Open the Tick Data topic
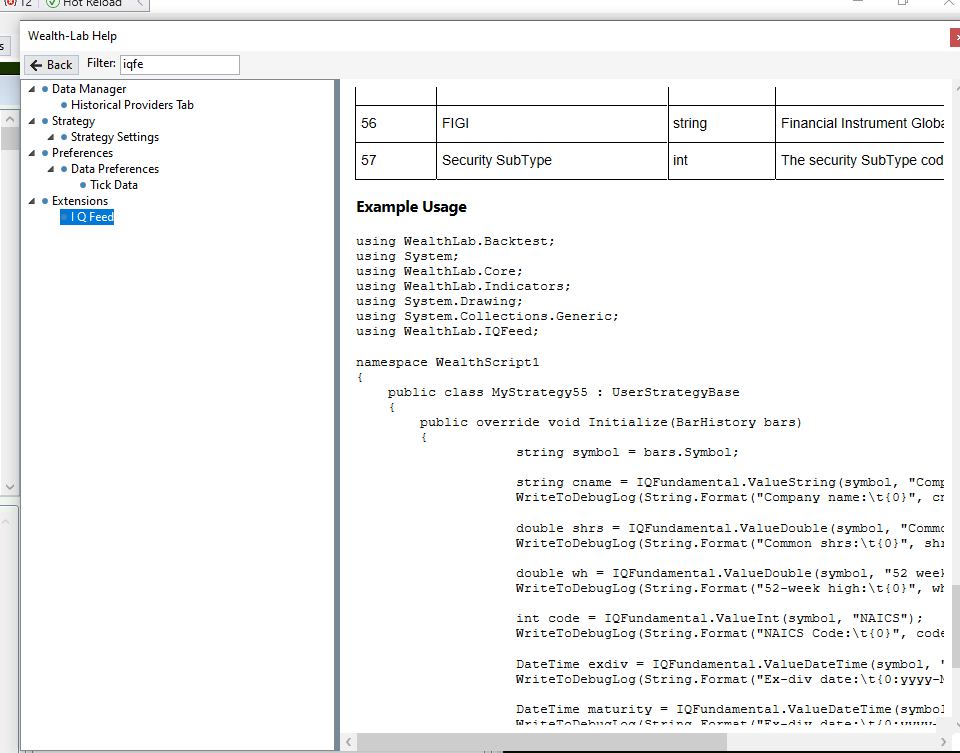Image resolution: width=960 pixels, height=753 pixels. 114,184
